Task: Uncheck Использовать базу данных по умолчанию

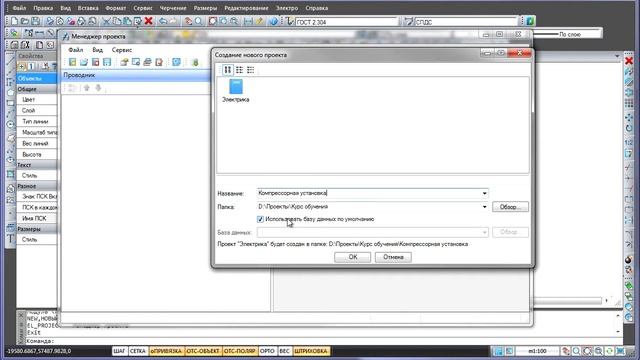Action: (260, 219)
